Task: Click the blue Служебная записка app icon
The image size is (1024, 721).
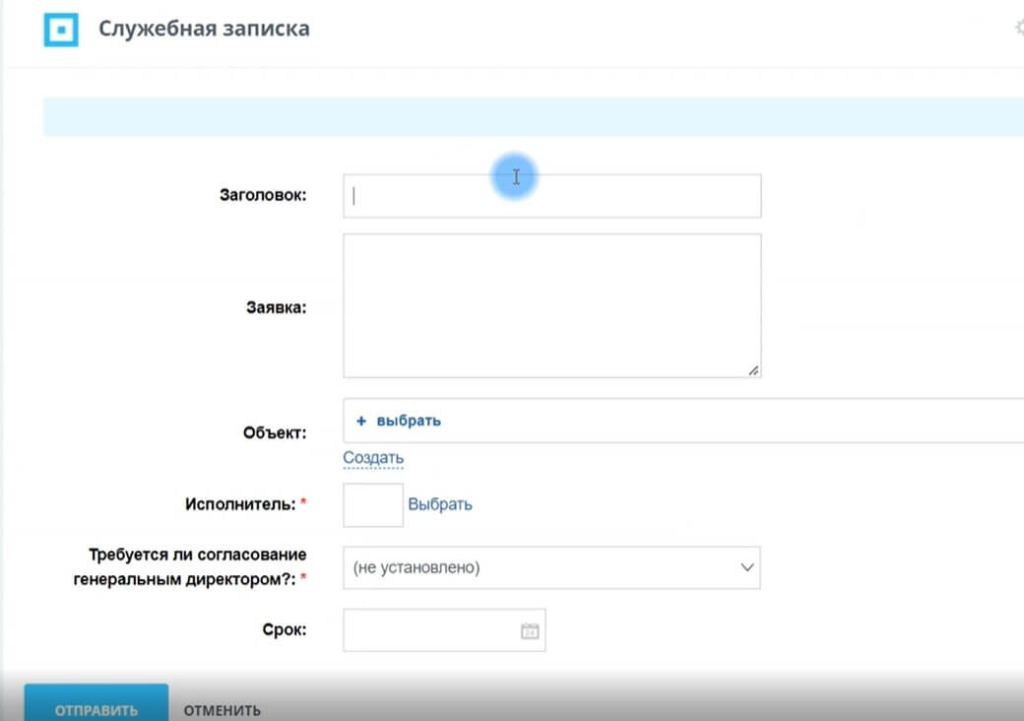Action: (63, 30)
